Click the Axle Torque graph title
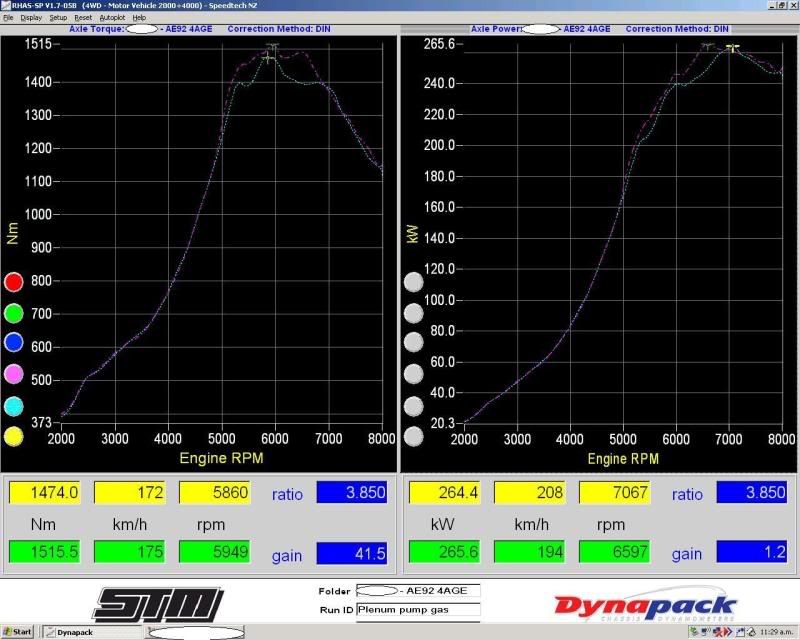Viewport: 800px width, 640px height. (x=199, y=29)
